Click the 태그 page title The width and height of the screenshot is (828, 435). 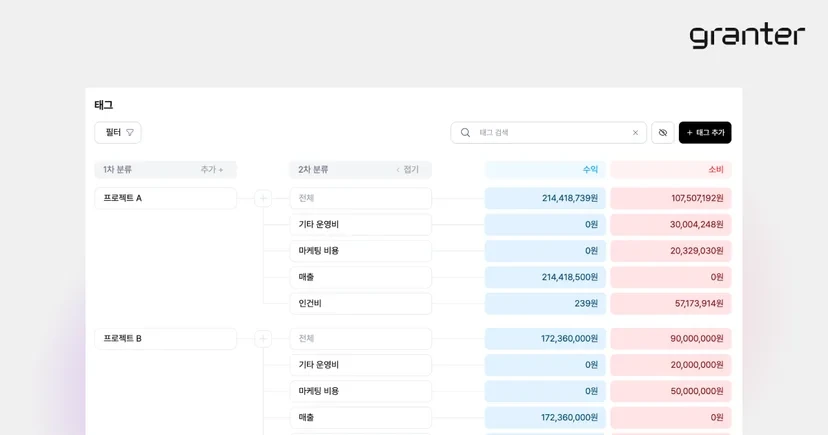click(x=104, y=105)
